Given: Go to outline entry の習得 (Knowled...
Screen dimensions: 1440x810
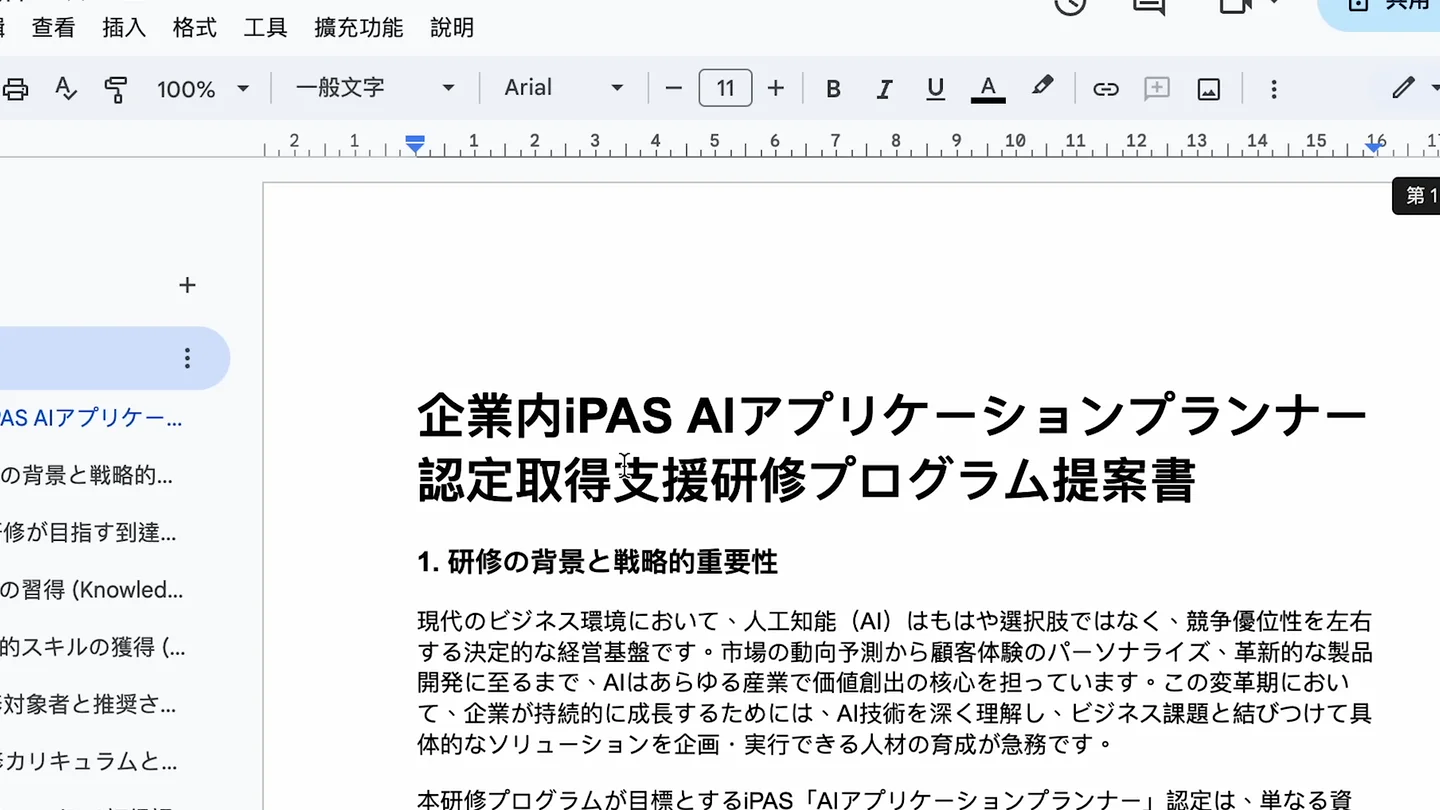Looking at the screenshot, I should (92, 590).
